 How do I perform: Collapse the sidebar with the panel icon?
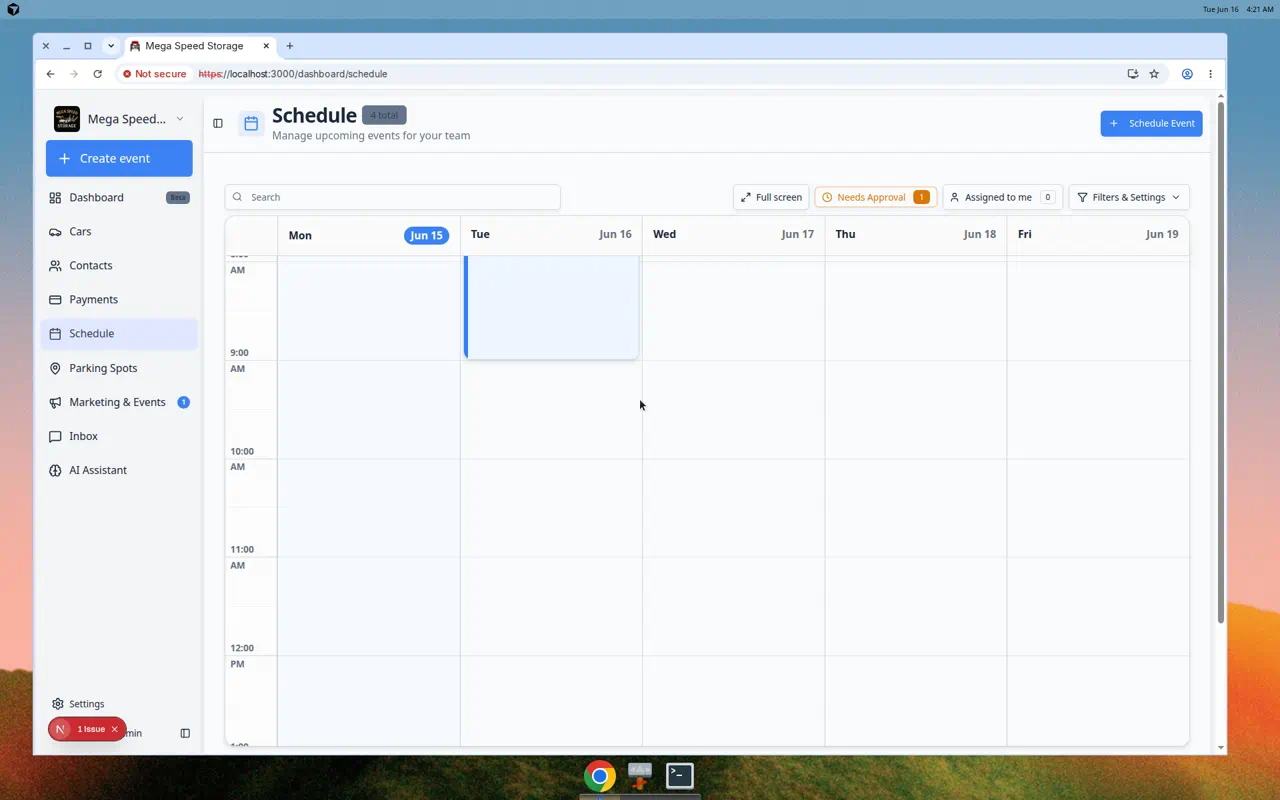(218, 123)
